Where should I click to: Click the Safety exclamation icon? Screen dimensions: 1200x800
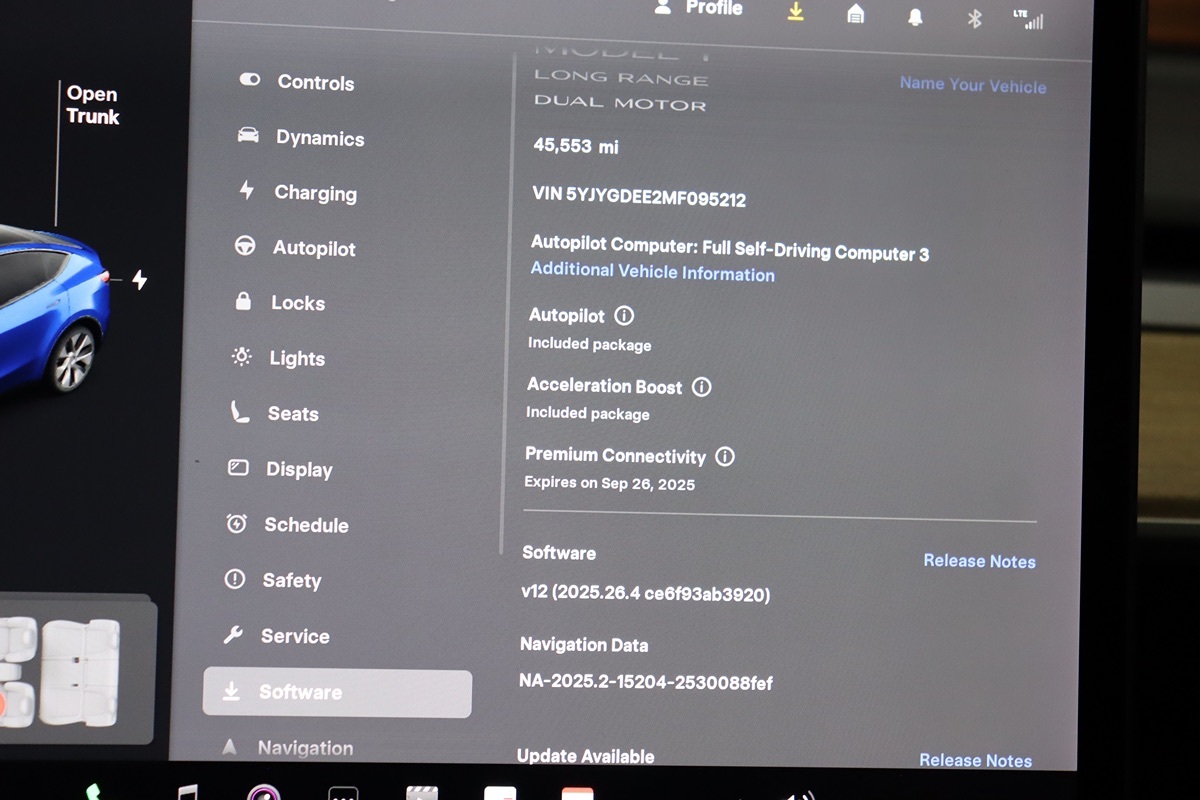235,579
